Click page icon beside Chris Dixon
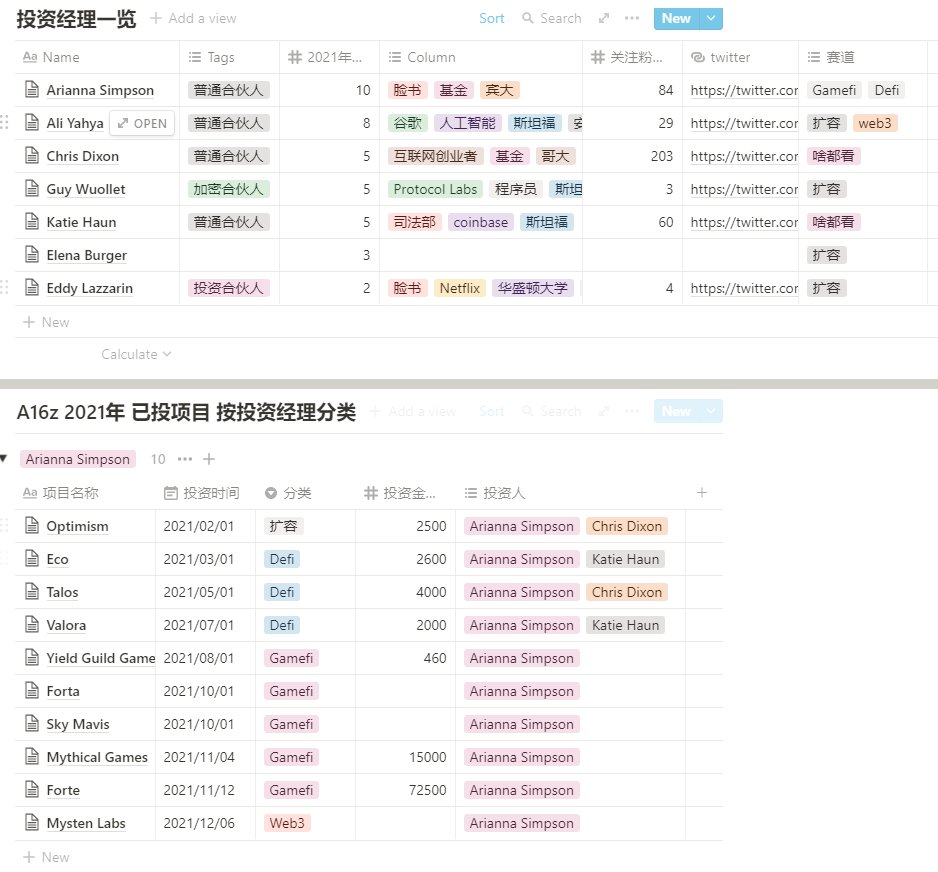 (x=32, y=156)
